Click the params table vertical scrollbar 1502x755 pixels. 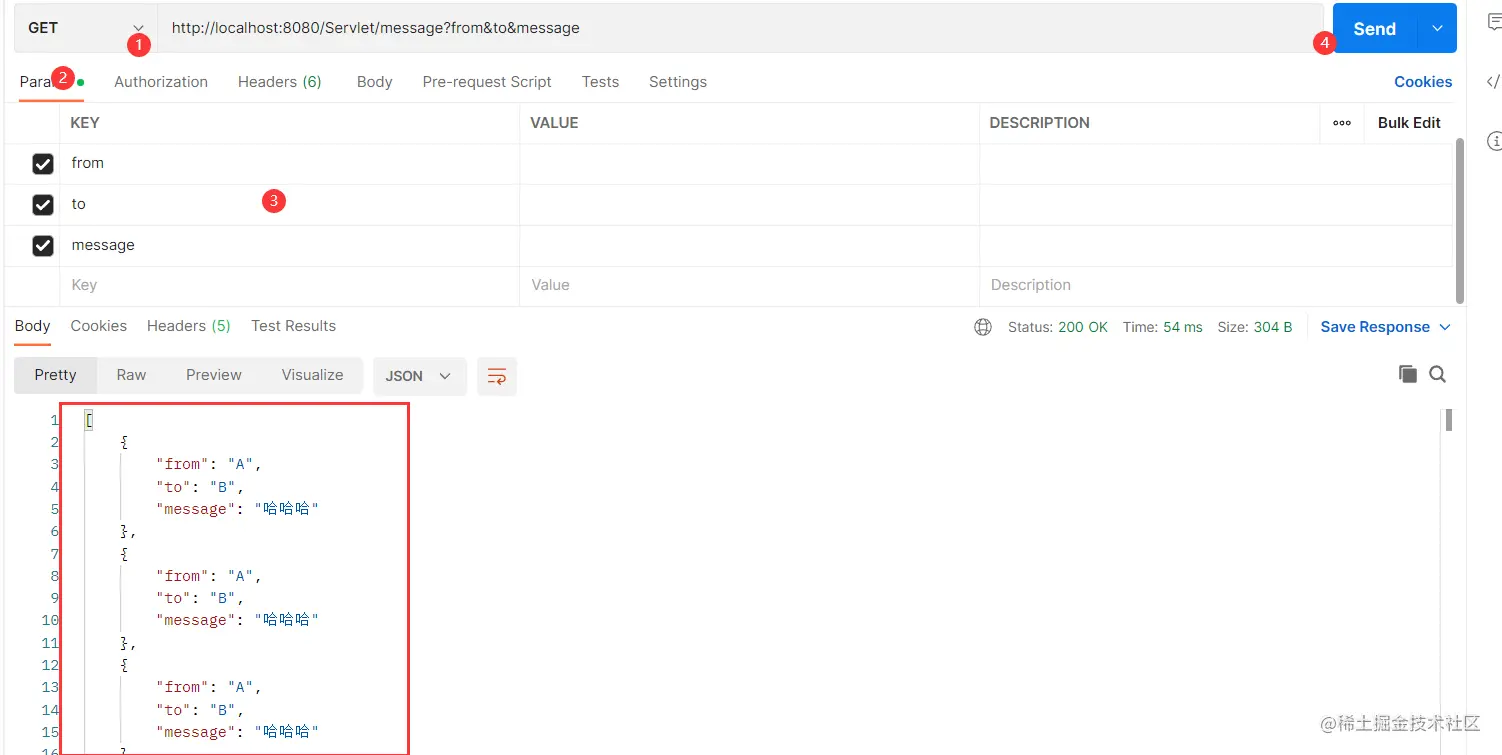coord(1460,220)
